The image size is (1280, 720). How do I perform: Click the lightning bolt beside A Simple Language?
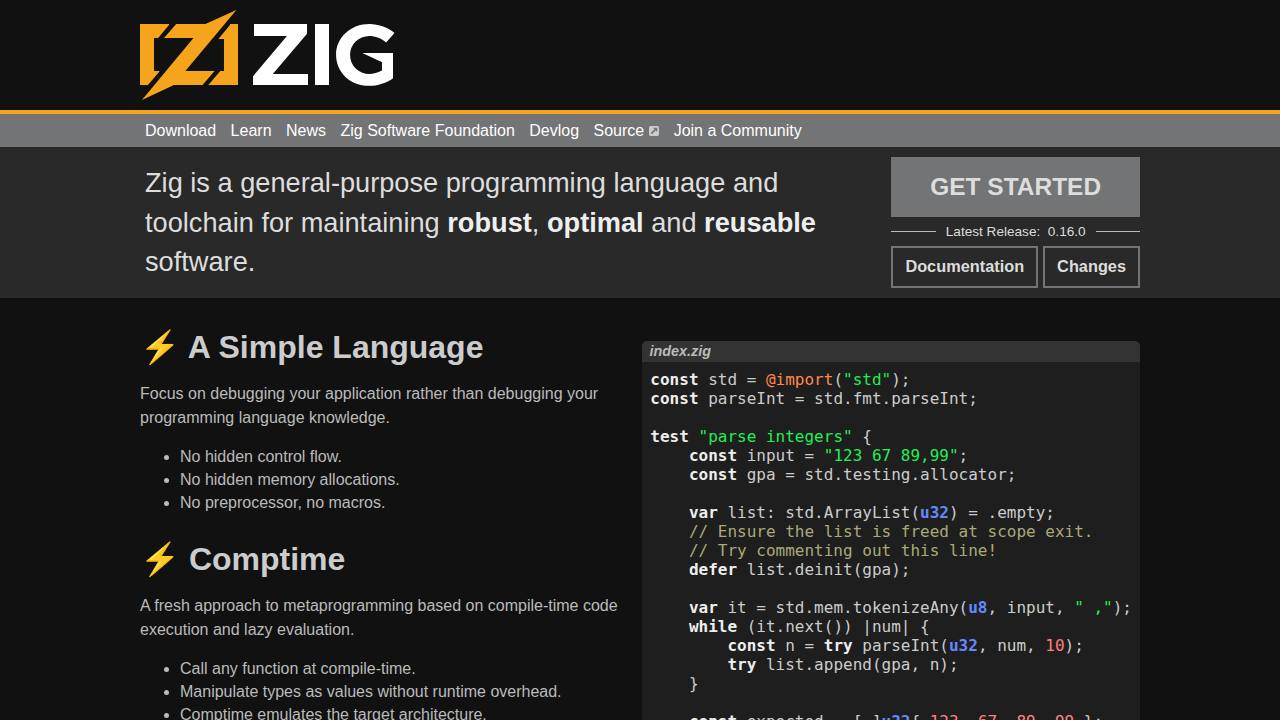(160, 347)
